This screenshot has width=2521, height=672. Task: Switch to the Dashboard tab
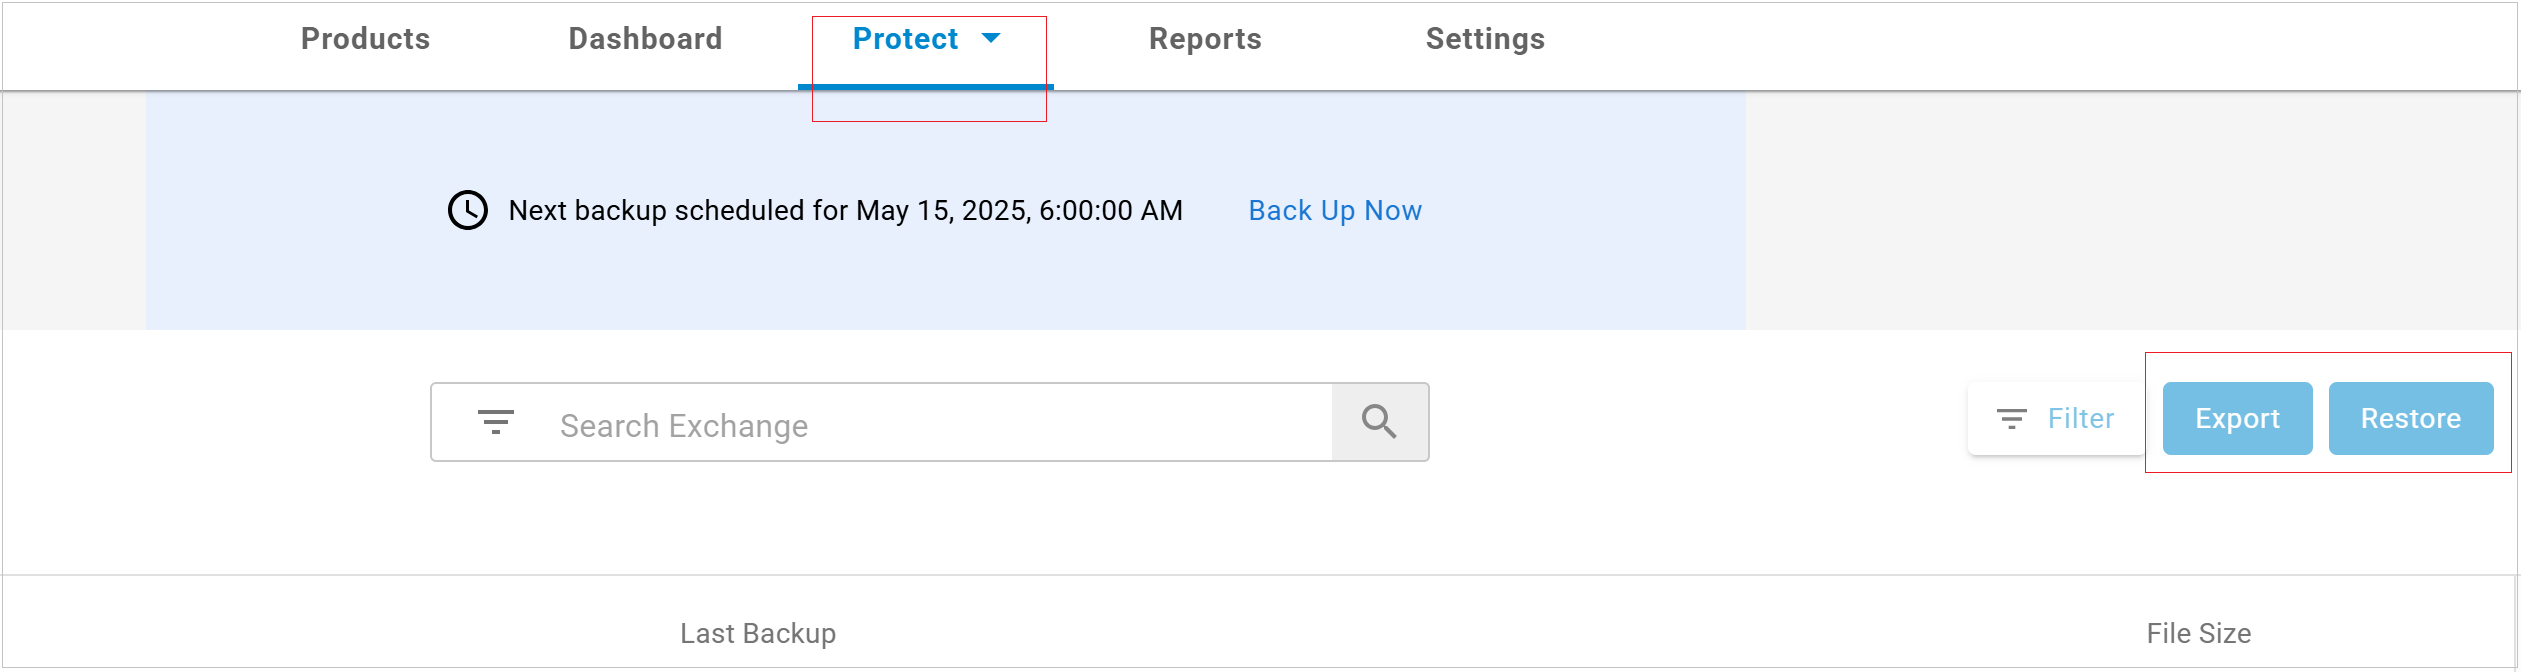(x=645, y=39)
